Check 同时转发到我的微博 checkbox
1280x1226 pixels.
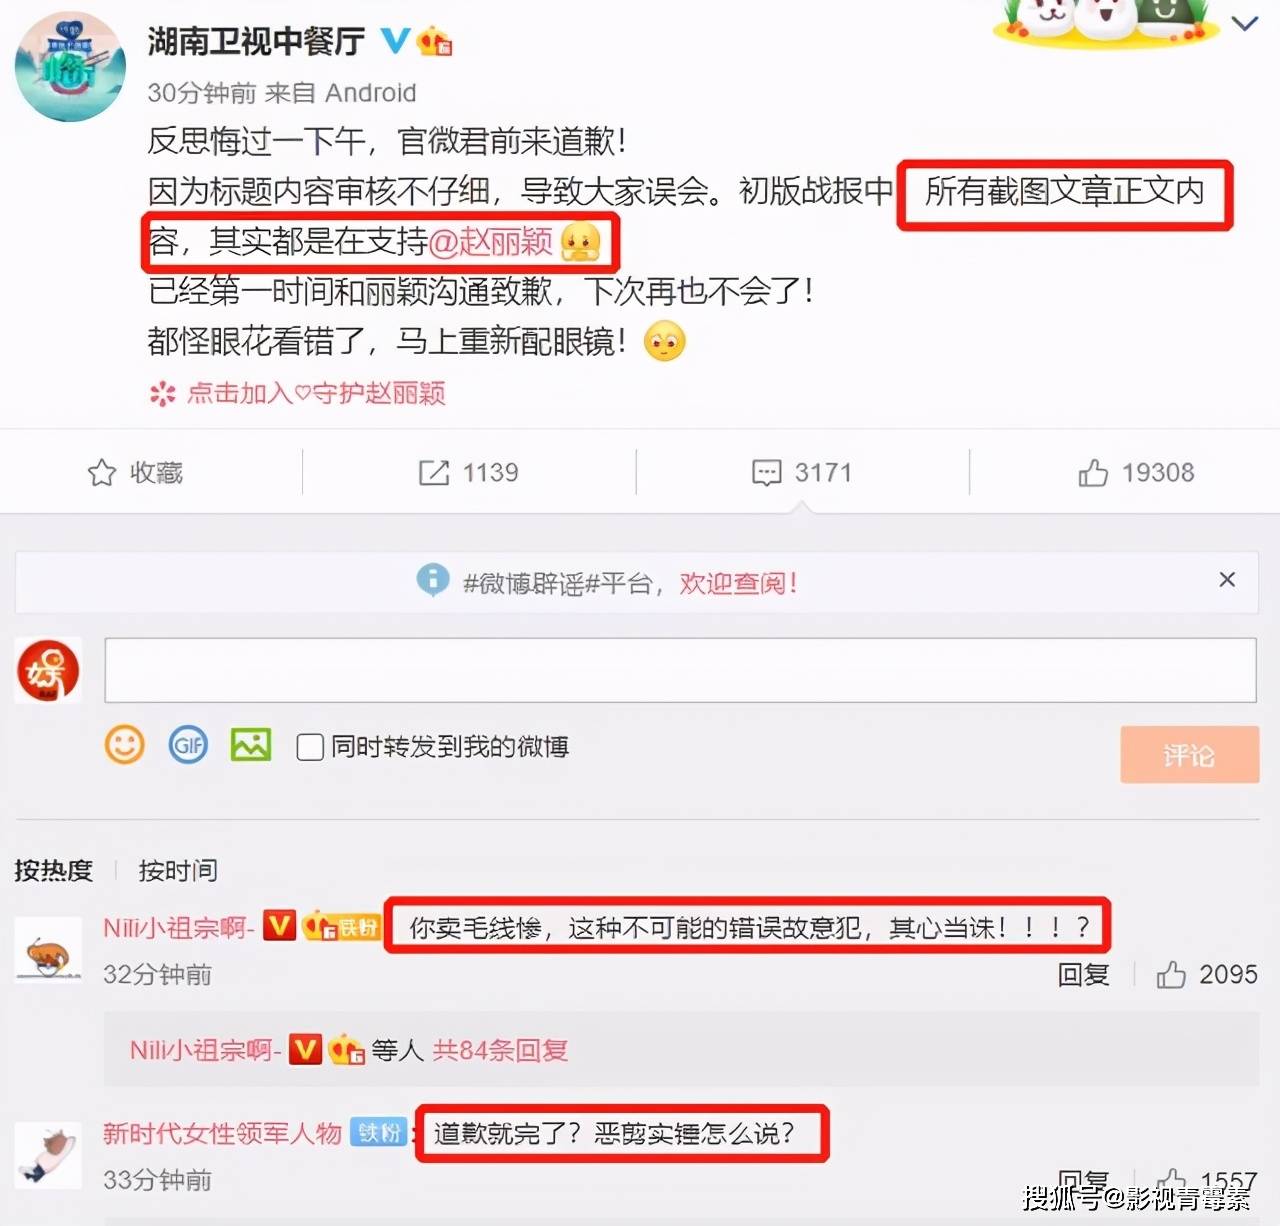point(310,747)
